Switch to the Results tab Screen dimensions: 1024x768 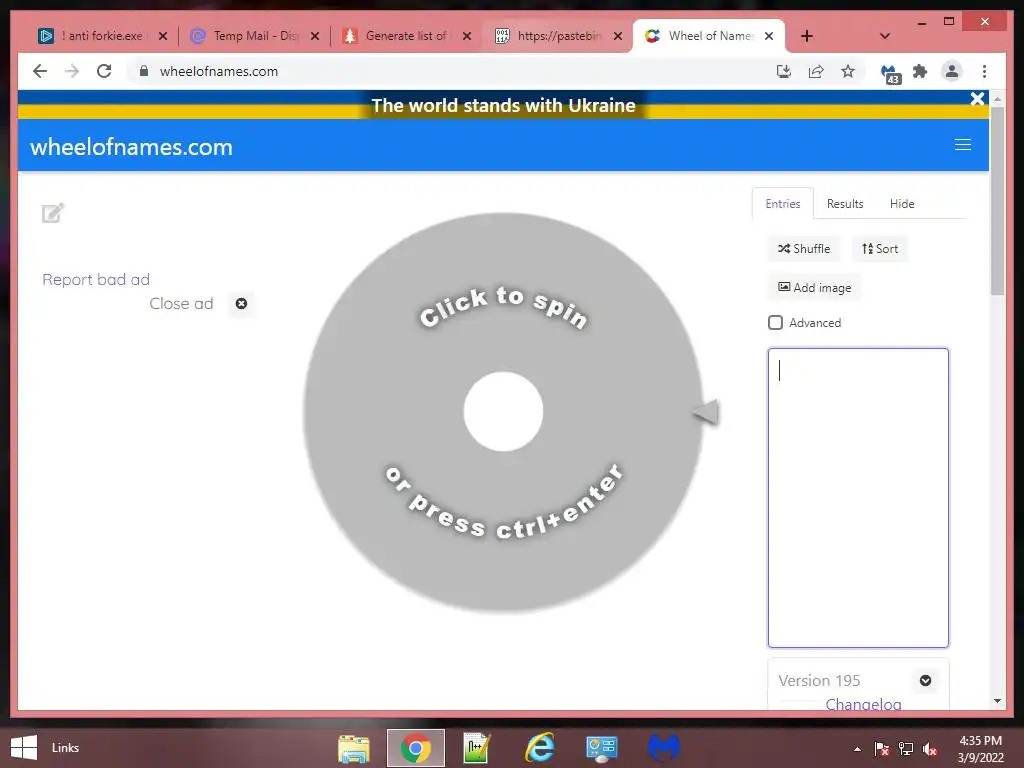point(844,204)
